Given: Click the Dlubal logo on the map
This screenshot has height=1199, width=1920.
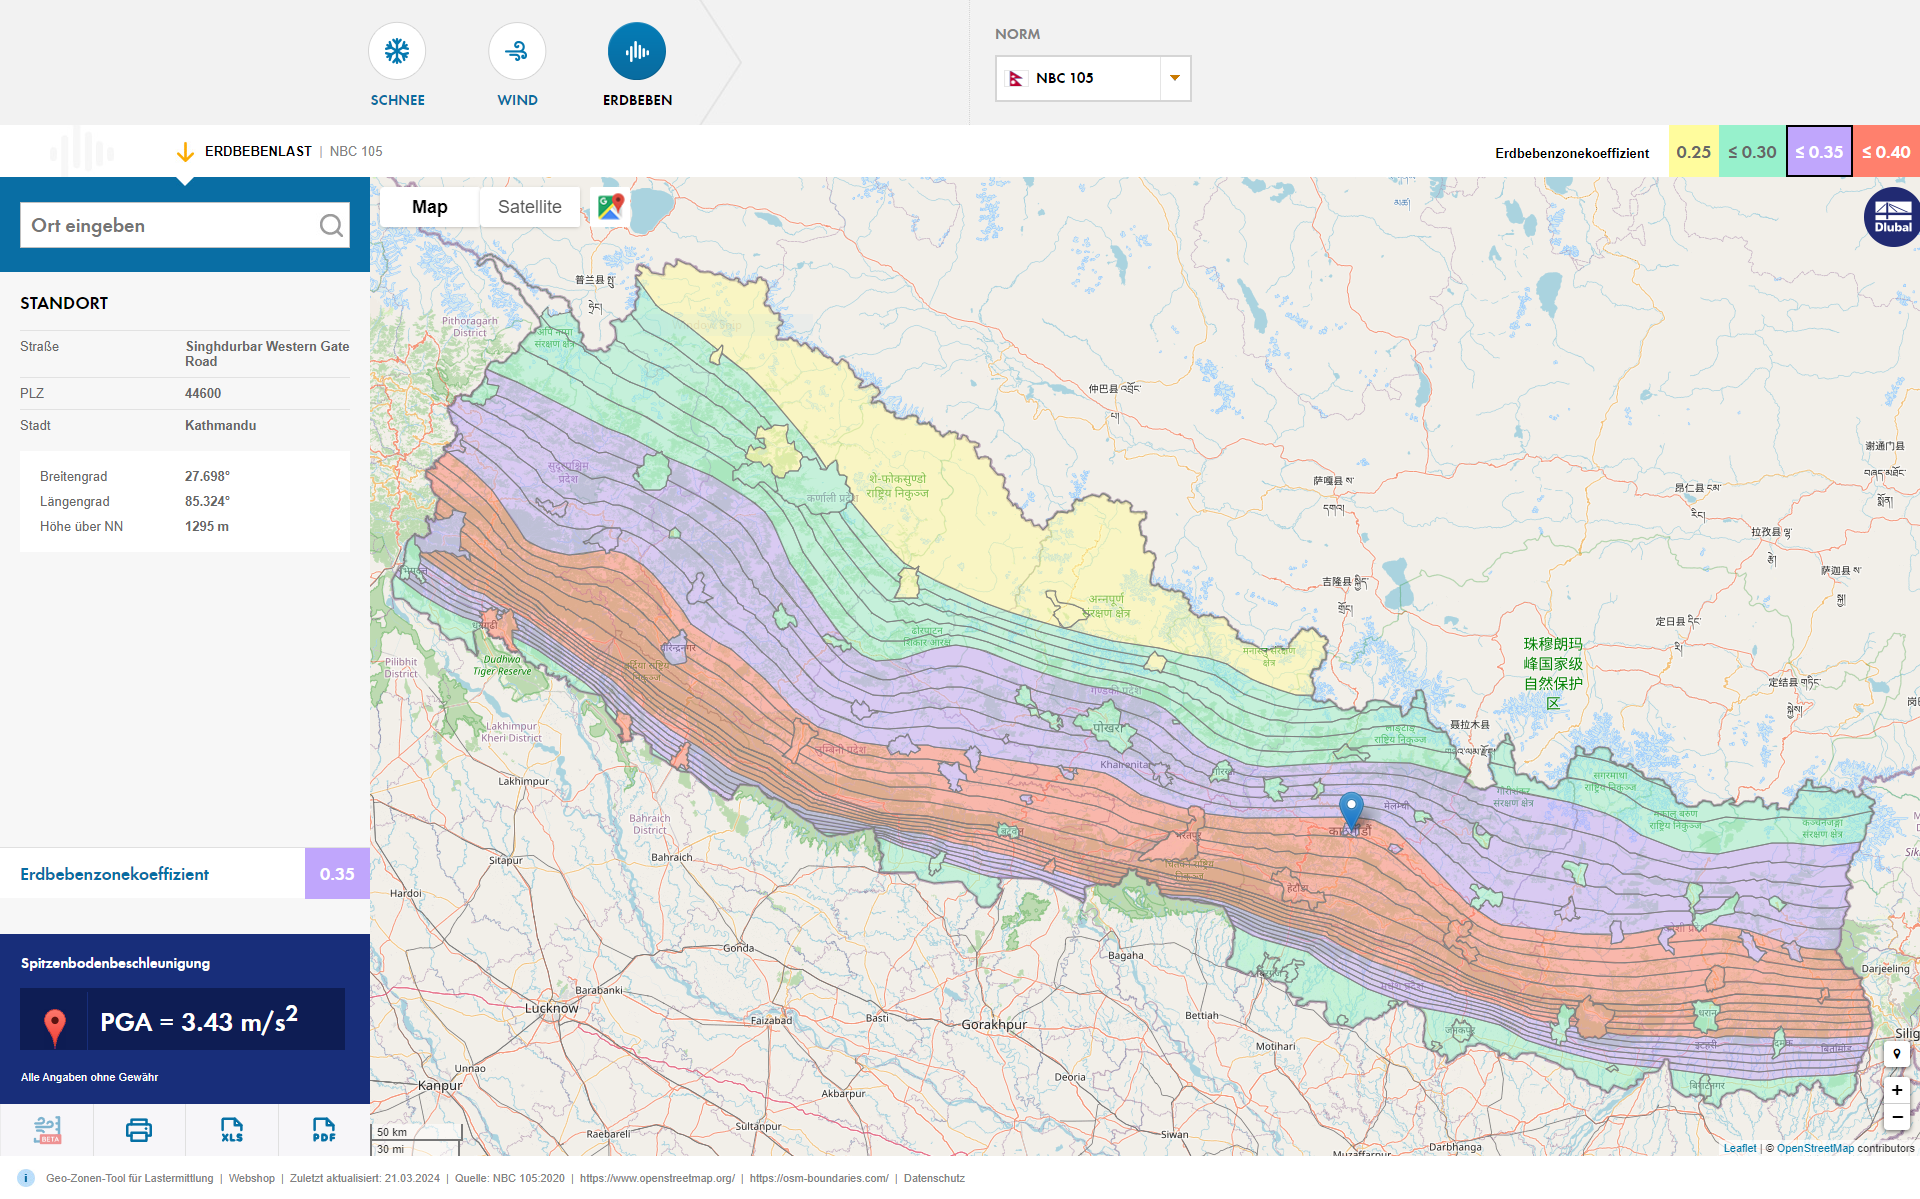Looking at the screenshot, I should [1891, 216].
